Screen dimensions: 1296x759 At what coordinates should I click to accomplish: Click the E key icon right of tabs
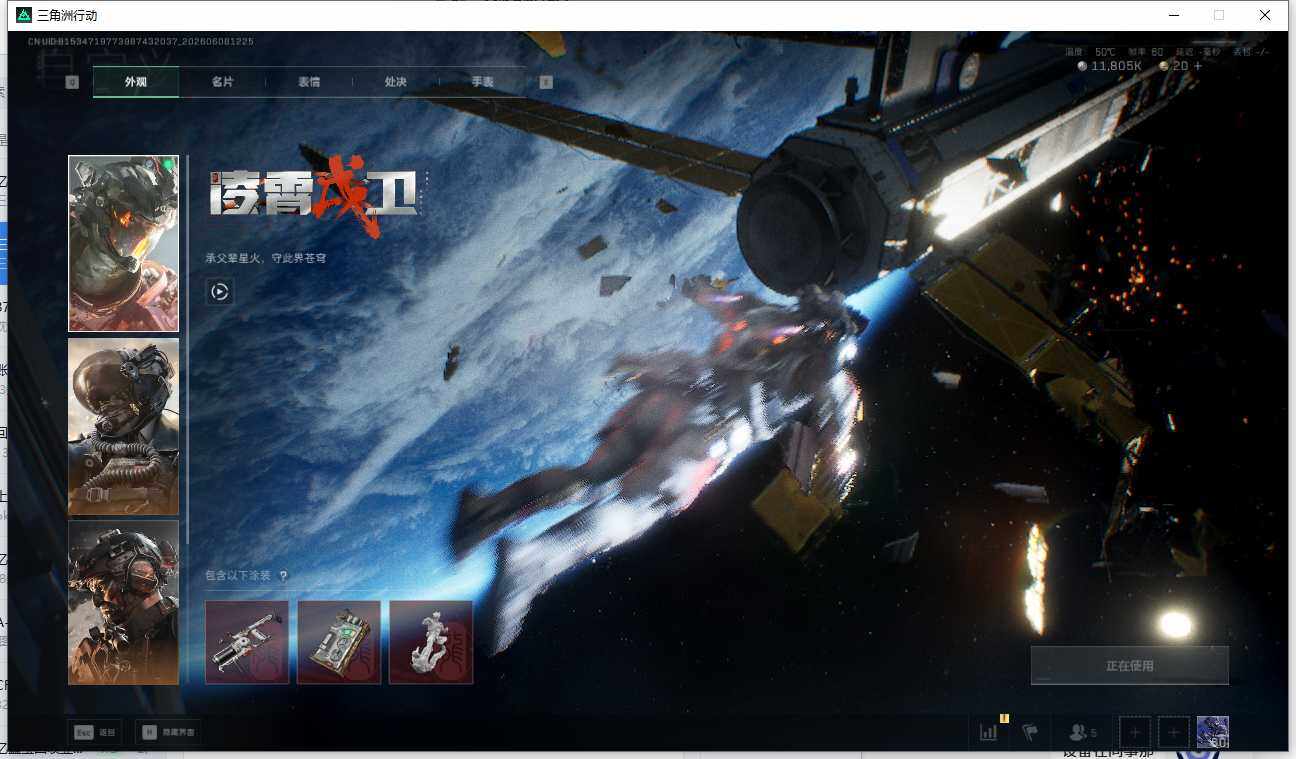[x=546, y=82]
